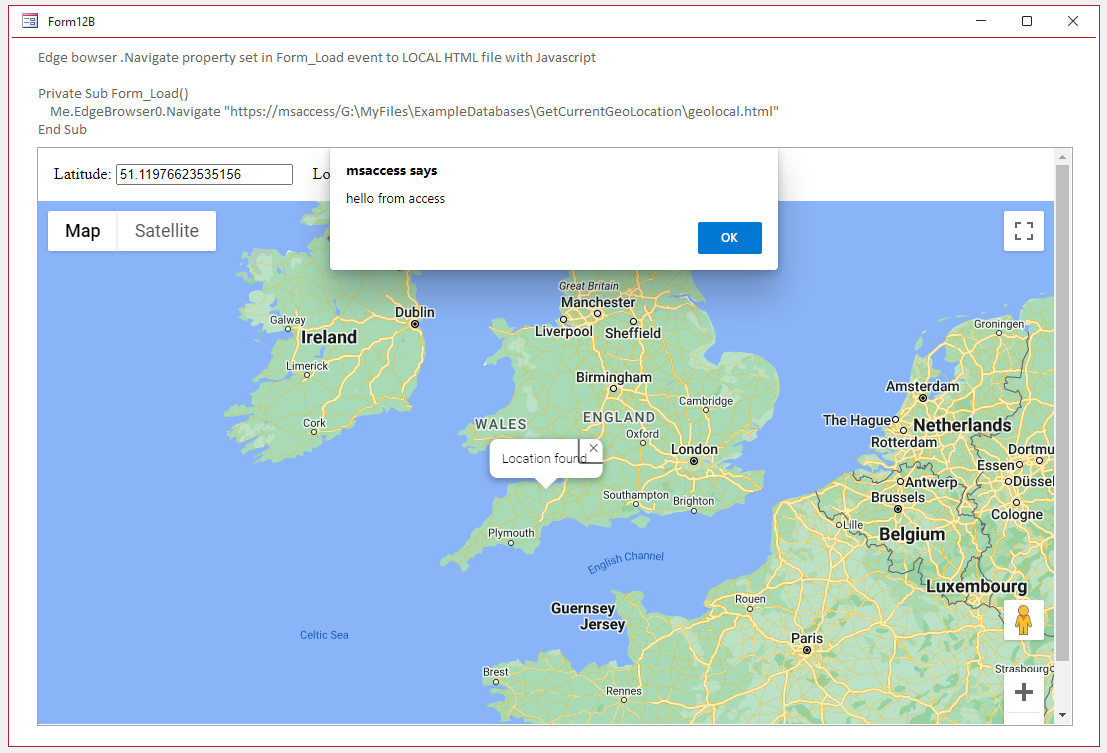Click the Birmingham label on map
Image resolution: width=1107 pixels, height=753 pixels.
[614, 377]
